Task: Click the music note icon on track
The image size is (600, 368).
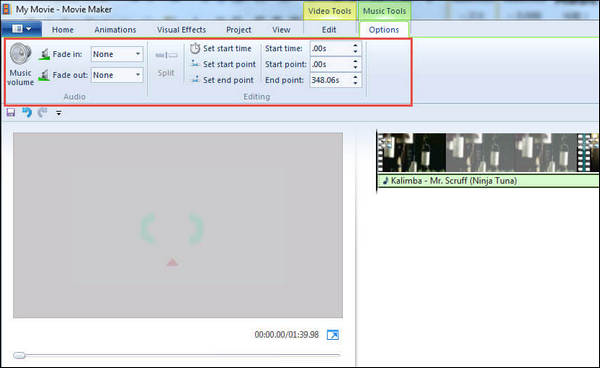Action: tap(385, 181)
